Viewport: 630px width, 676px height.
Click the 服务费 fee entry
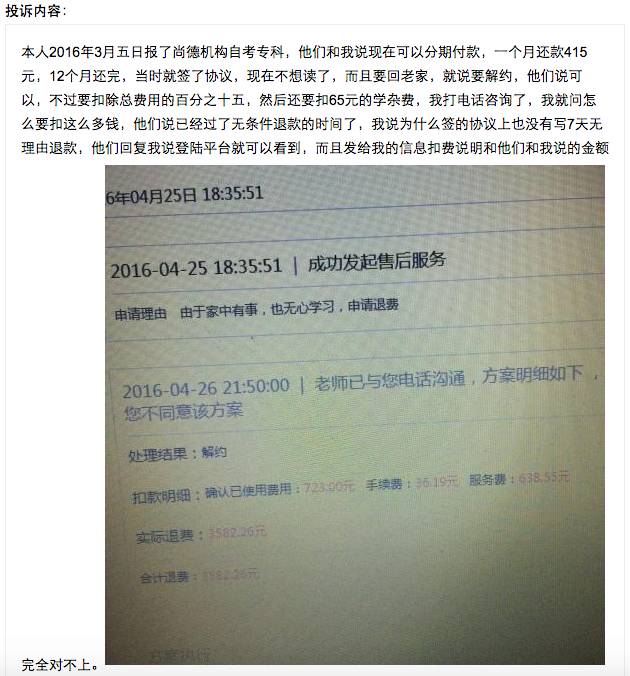[x=519, y=479]
